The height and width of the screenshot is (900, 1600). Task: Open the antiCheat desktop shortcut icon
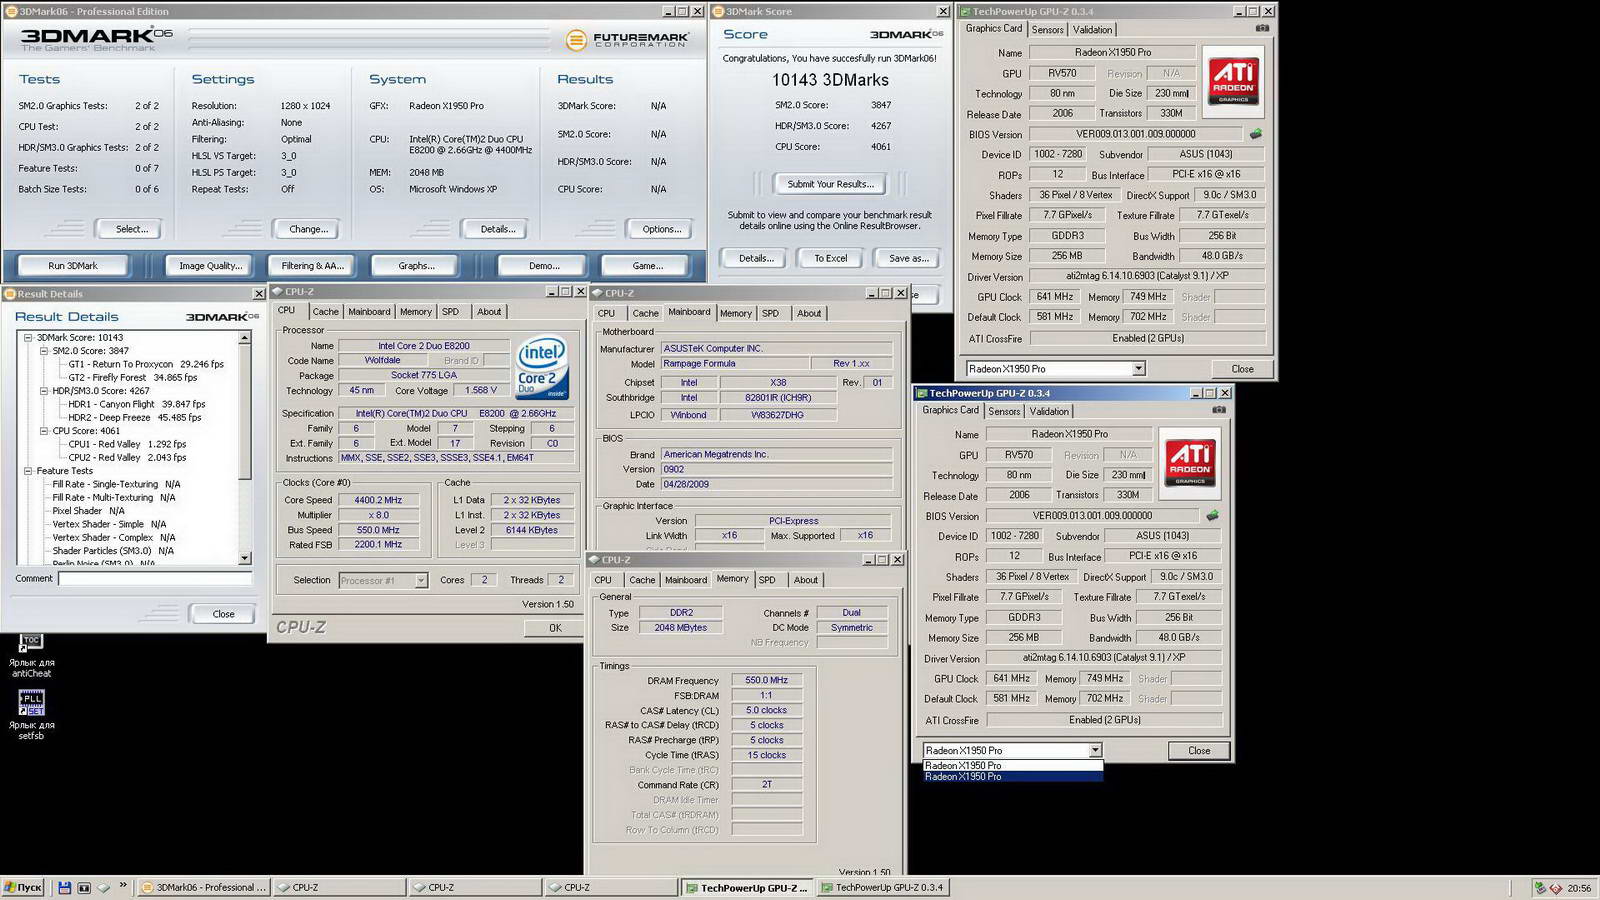(x=31, y=644)
